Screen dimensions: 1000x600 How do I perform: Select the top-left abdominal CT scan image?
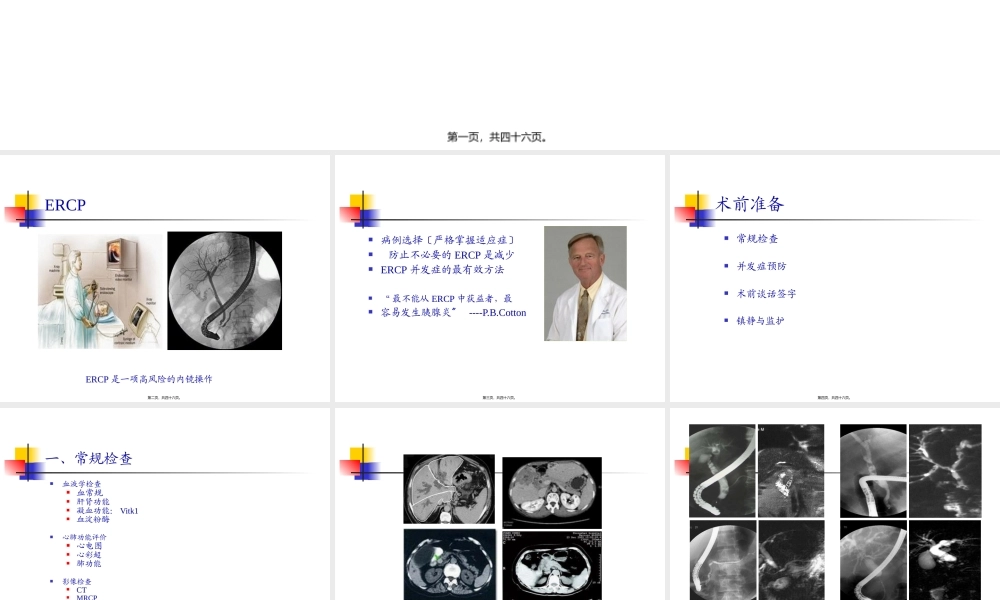(449, 491)
